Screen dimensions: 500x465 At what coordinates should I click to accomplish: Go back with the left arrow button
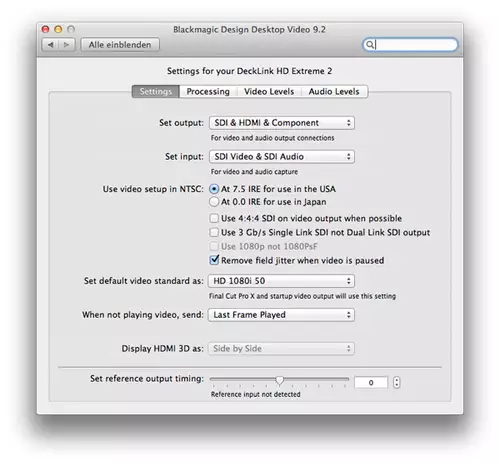(50, 45)
